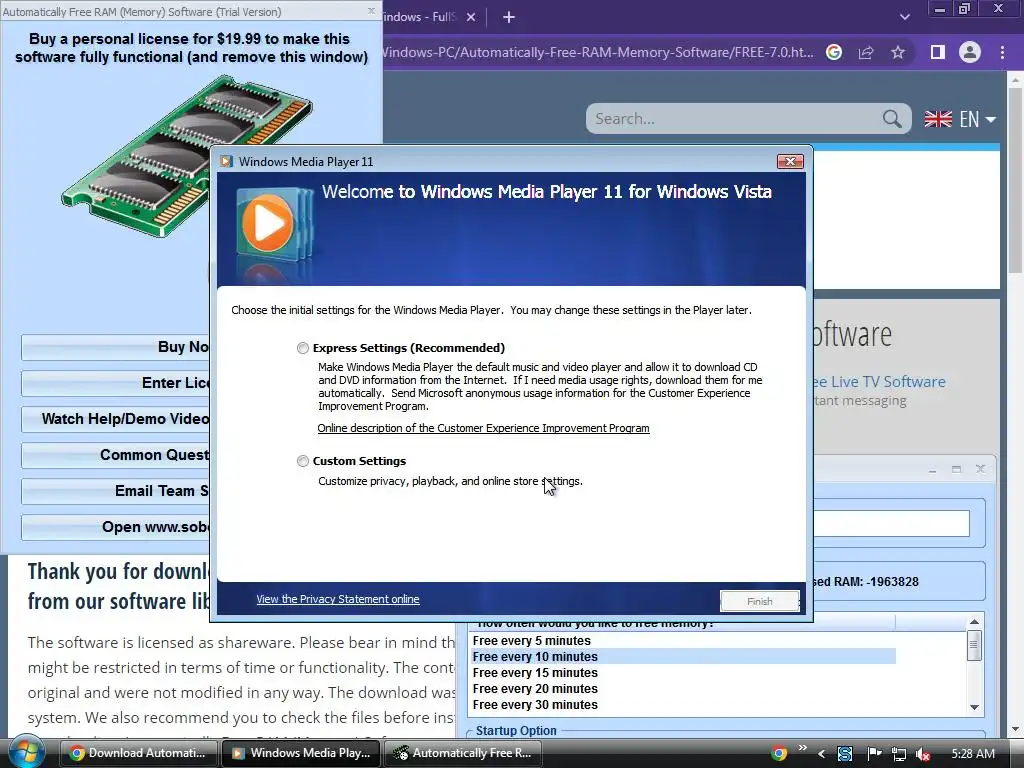
Task: Click the list scrollbar down arrow
Action: coord(974,707)
